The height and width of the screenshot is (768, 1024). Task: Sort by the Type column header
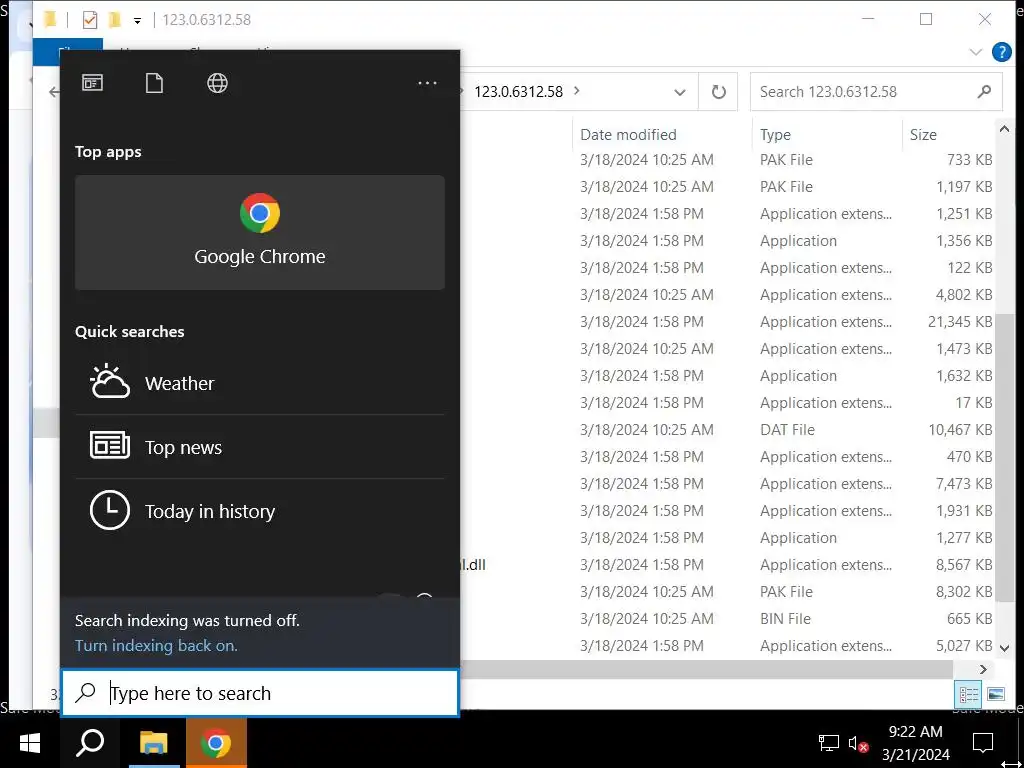(x=827, y=135)
